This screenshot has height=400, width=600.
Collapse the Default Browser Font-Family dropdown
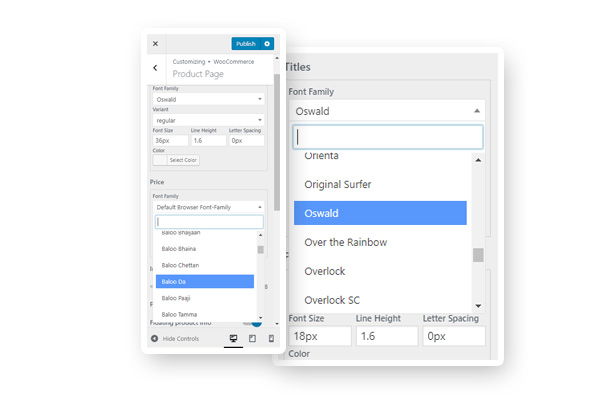209,207
